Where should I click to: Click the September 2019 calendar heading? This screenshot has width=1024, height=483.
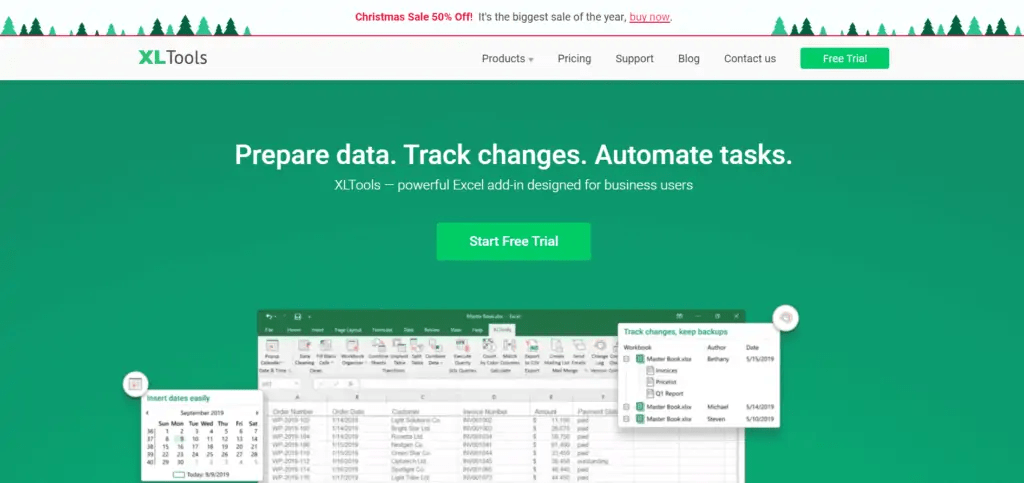pyautogui.click(x=202, y=413)
